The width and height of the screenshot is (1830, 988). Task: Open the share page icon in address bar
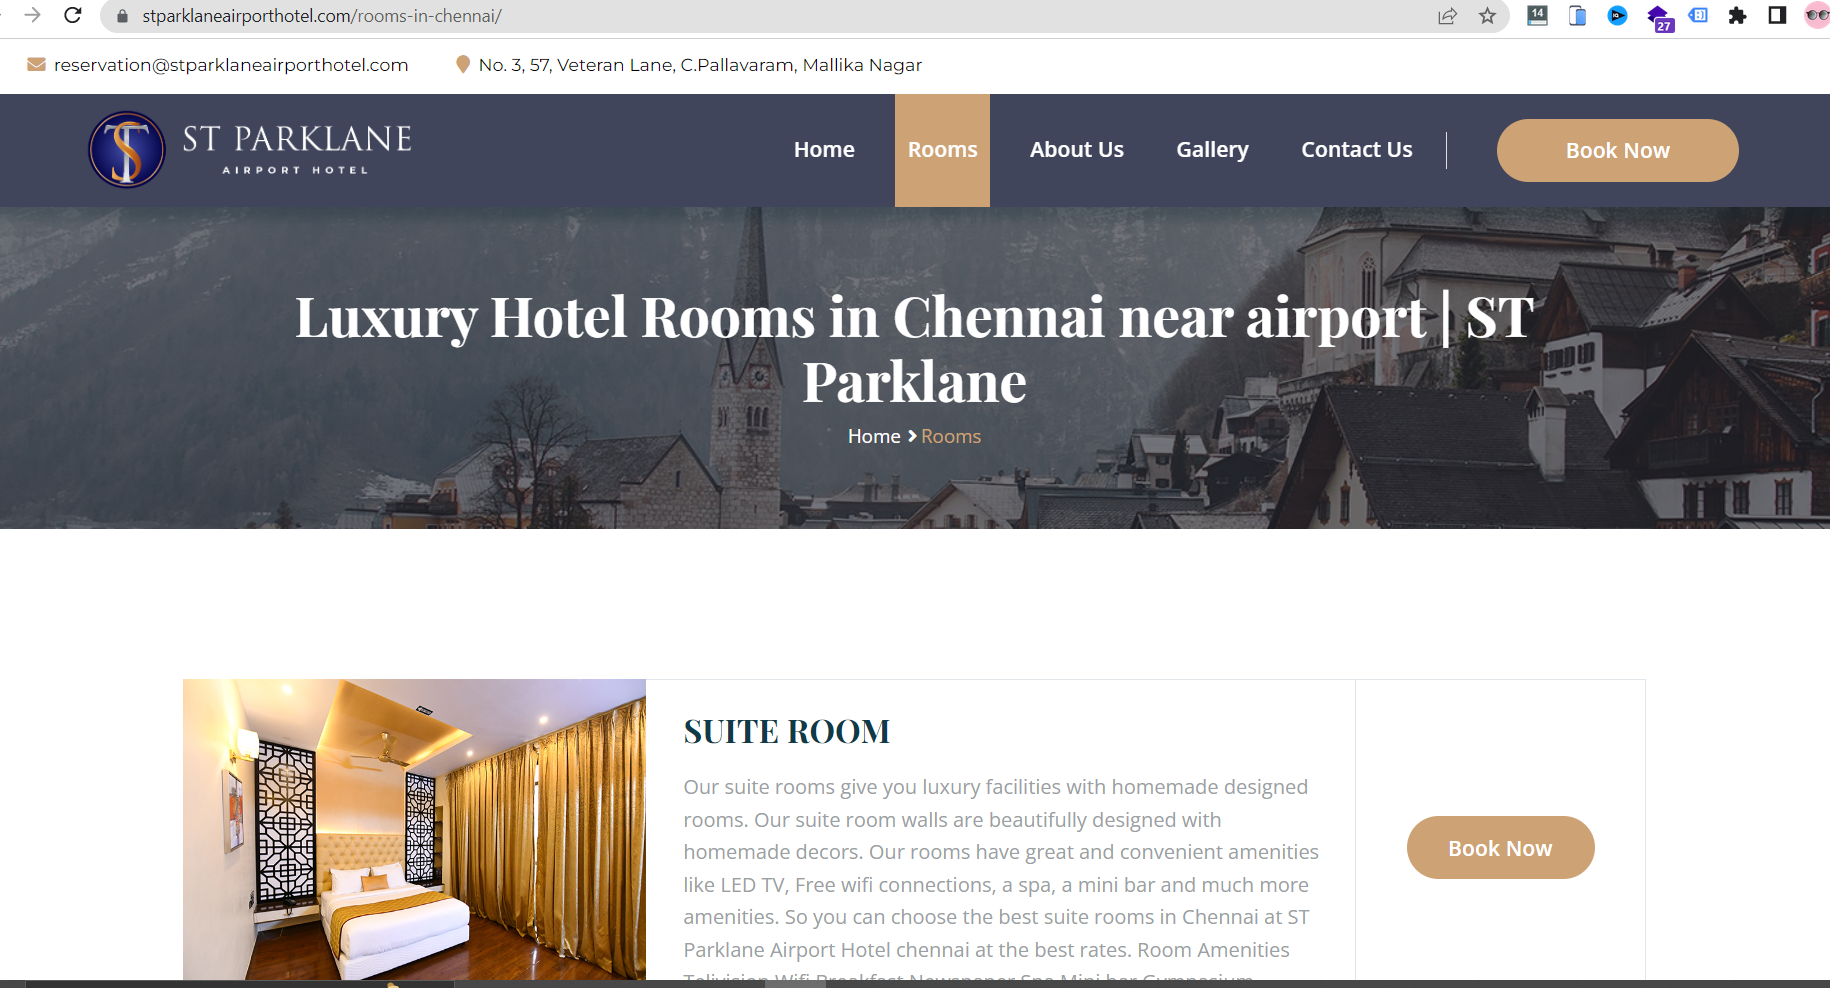(x=1447, y=16)
